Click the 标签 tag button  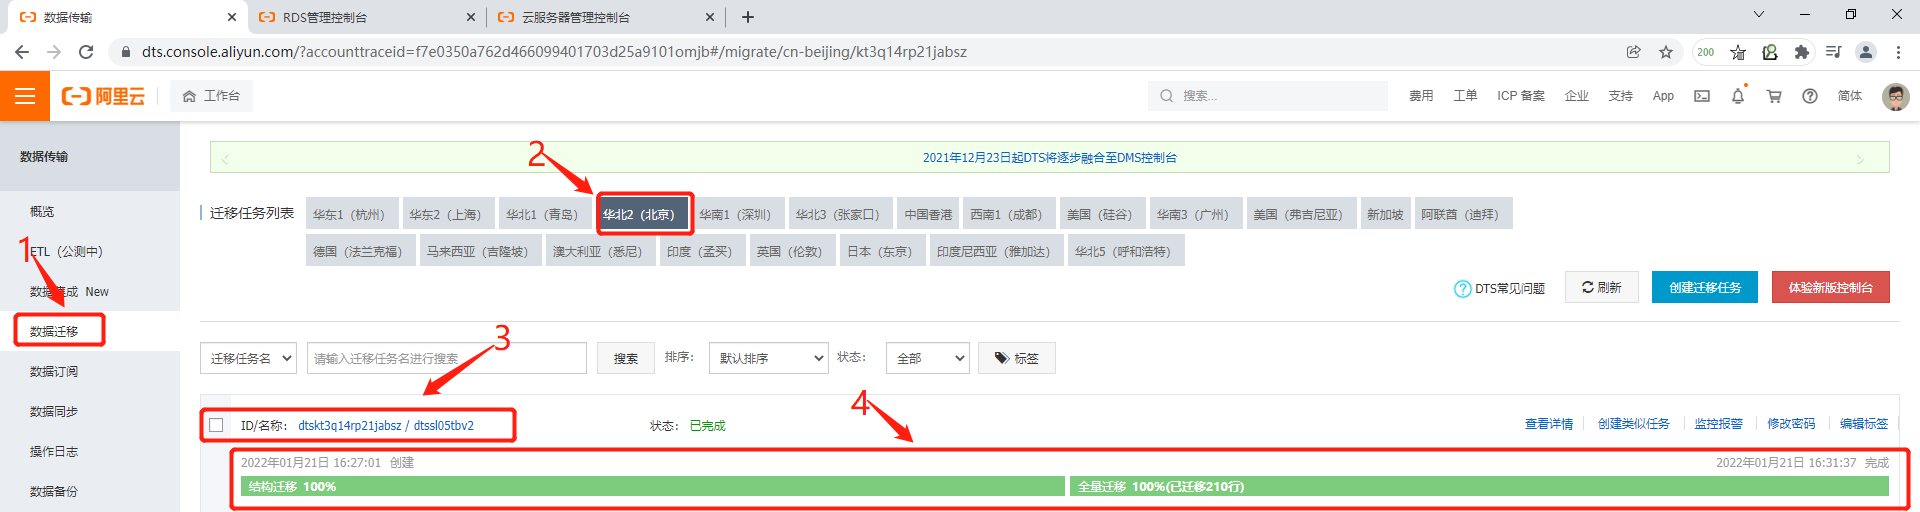(1017, 358)
